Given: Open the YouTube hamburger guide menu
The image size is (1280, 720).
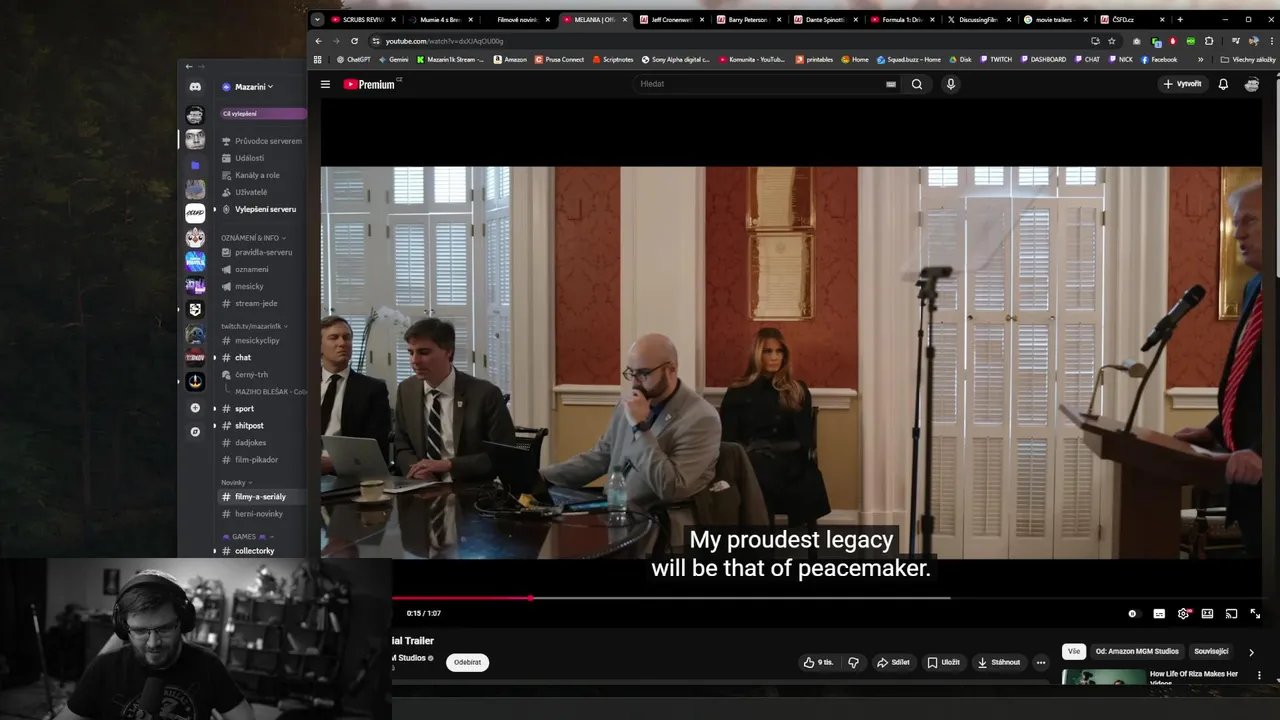Looking at the screenshot, I should coord(325,84).
